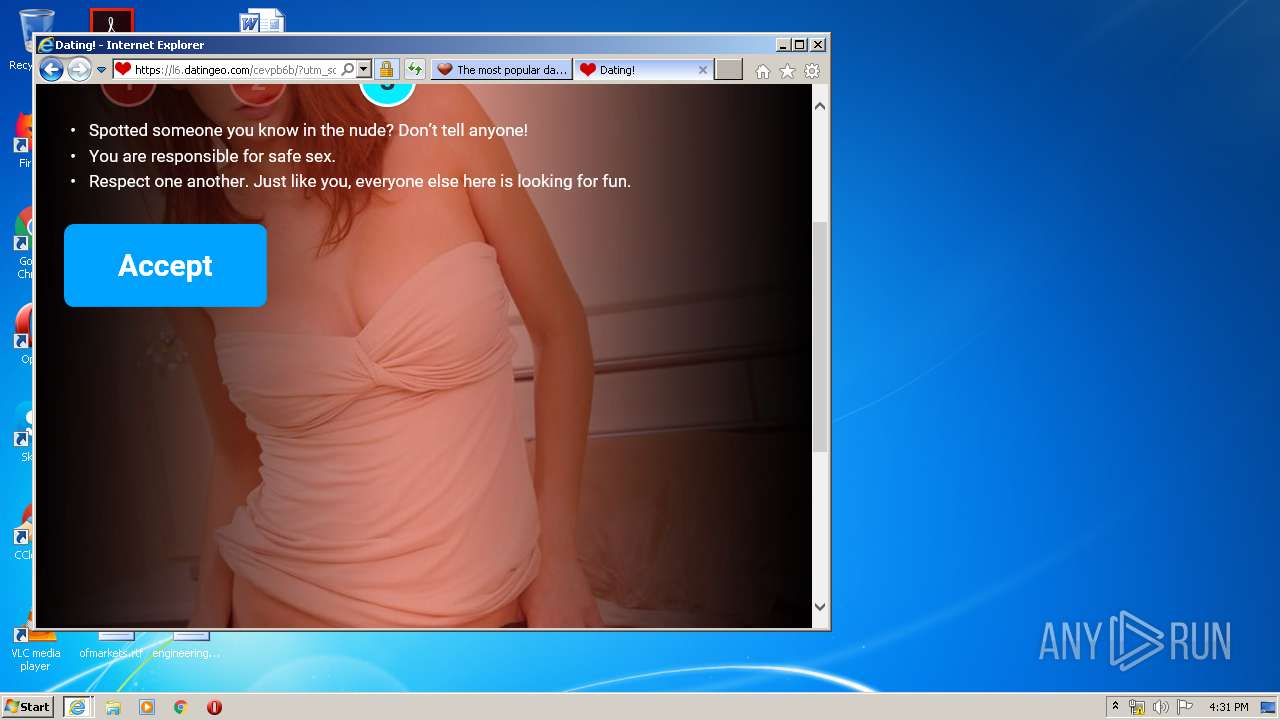Open media player taskbar icon
Screen dimensions: 1280x720
click(147, 707)
